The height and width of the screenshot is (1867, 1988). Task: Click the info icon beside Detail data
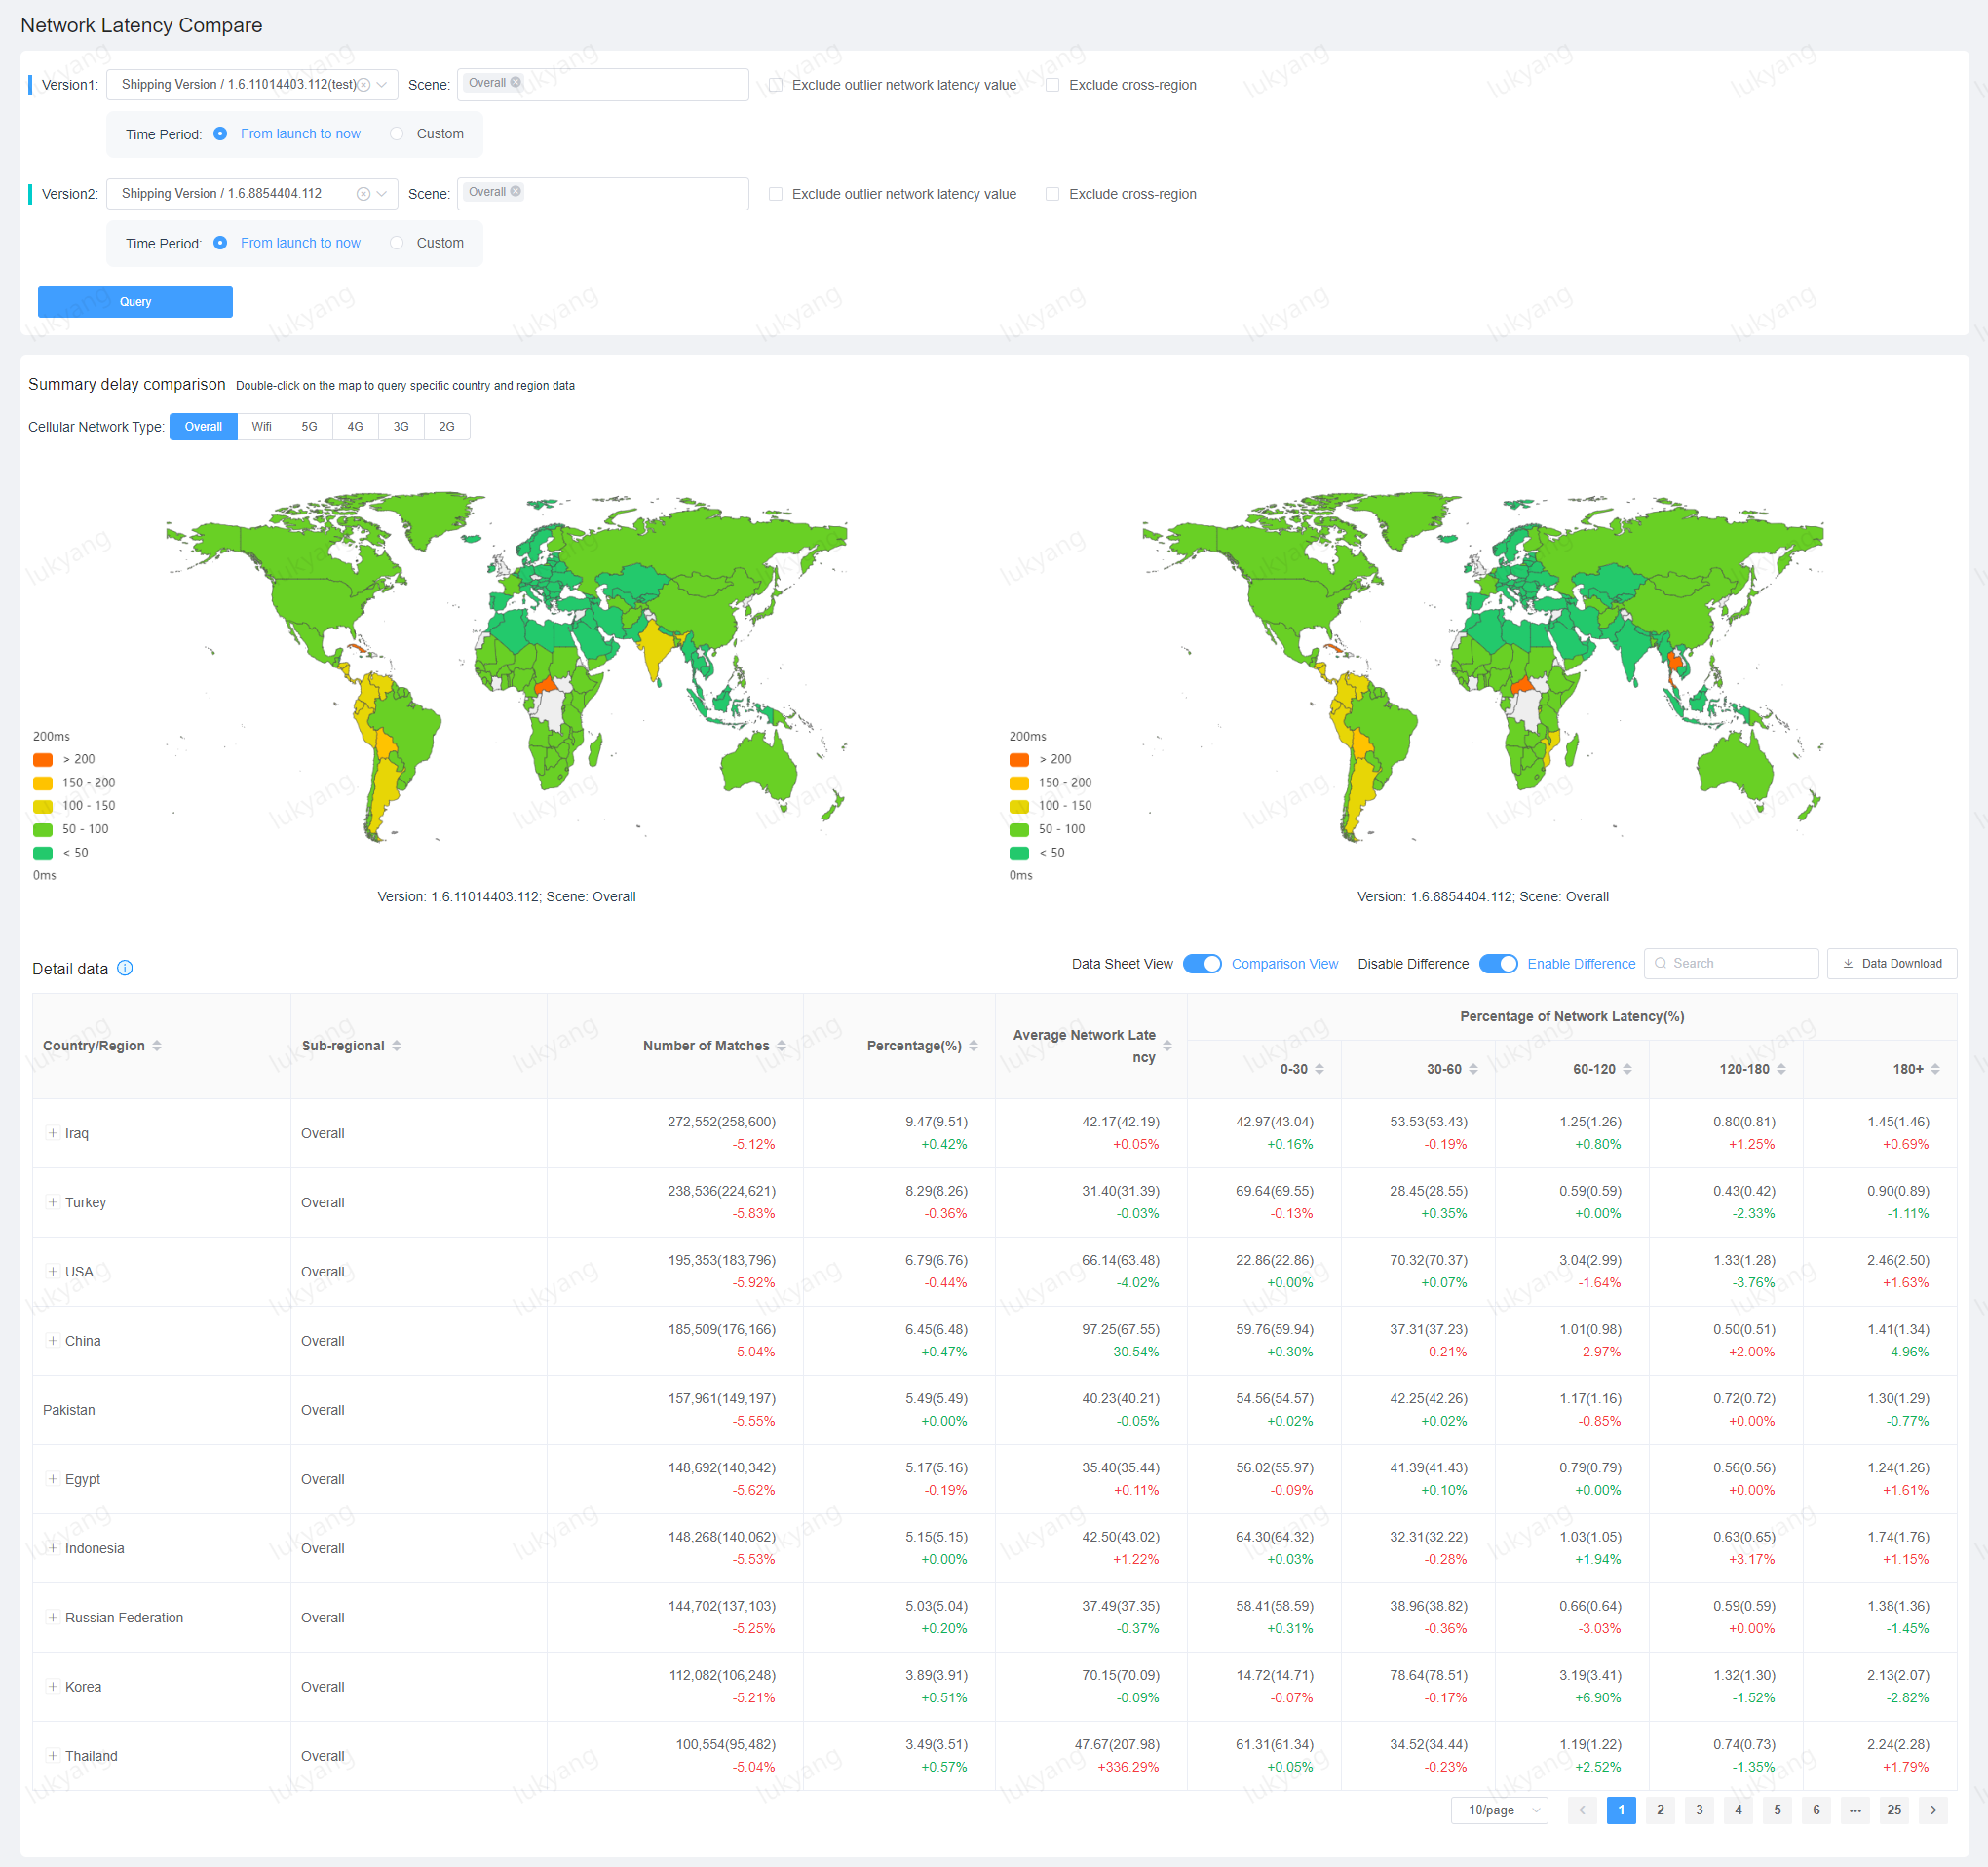[125, 968]
